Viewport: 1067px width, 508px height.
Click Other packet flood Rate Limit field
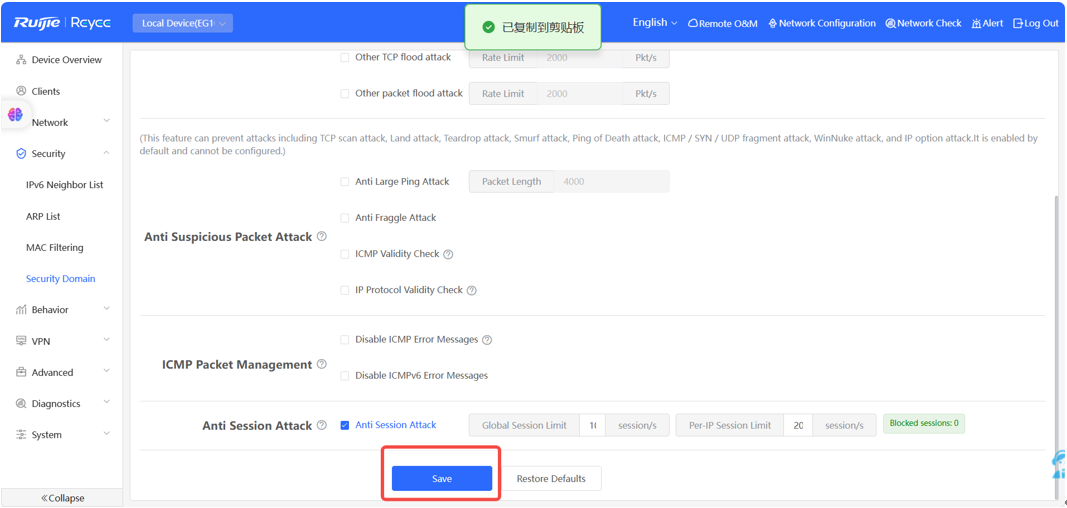(580, 94)
